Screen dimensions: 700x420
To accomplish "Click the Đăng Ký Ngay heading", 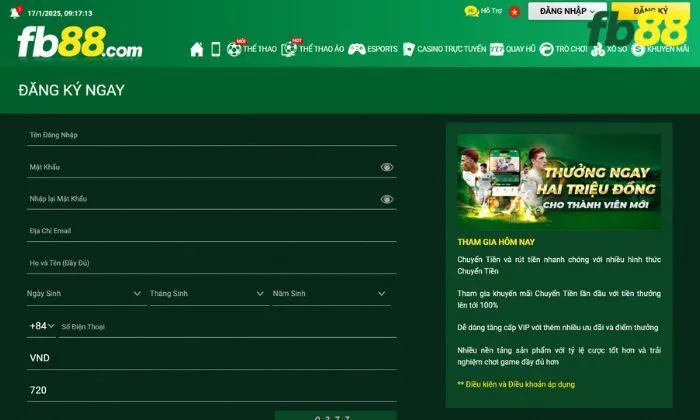I will (x=71, y=90).
